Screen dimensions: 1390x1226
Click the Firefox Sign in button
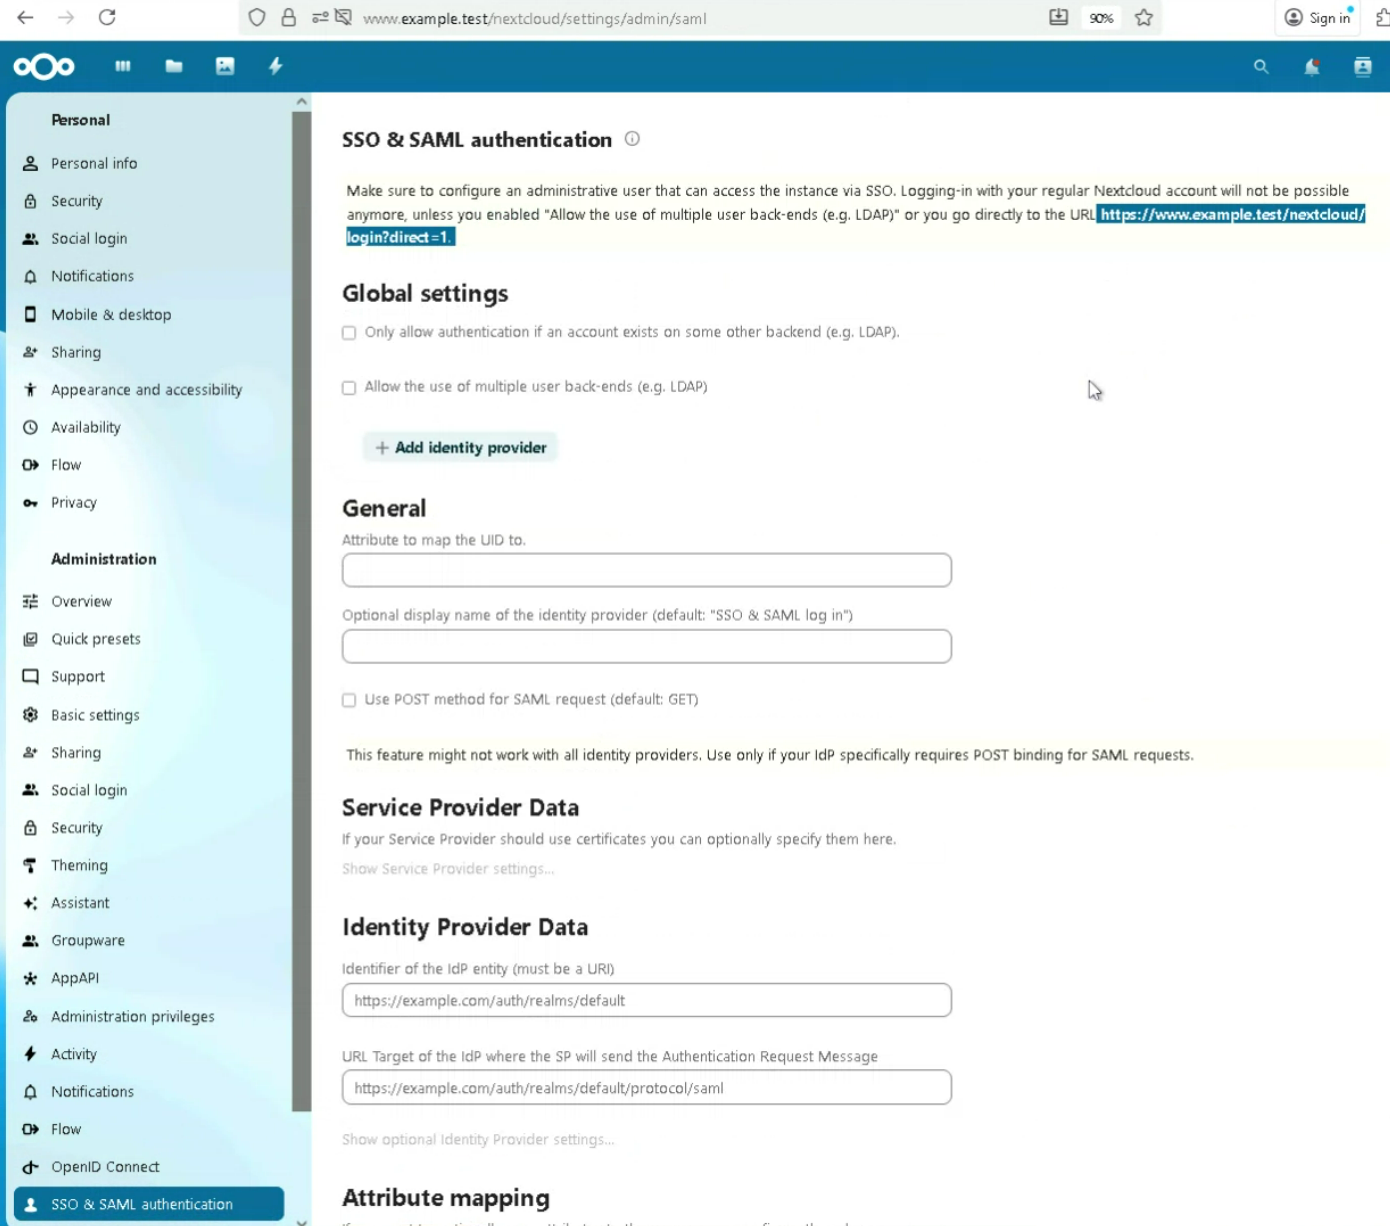point(1318,18)
